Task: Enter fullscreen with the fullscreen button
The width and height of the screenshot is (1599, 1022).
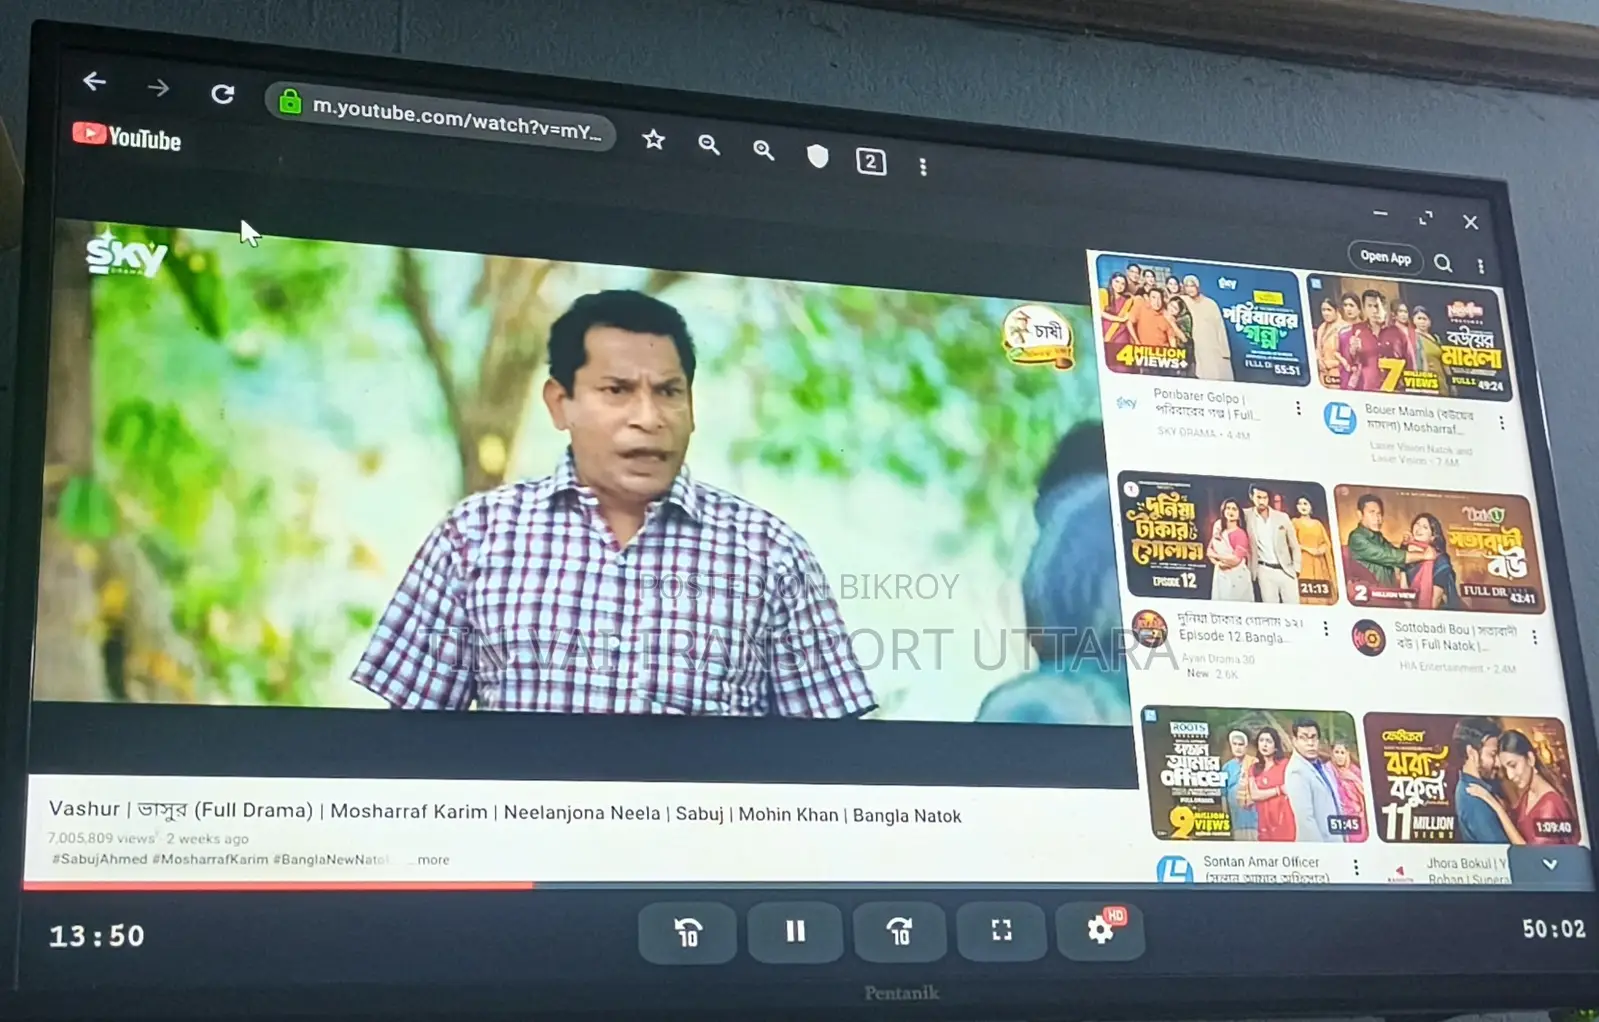Action: (1001, 931)
